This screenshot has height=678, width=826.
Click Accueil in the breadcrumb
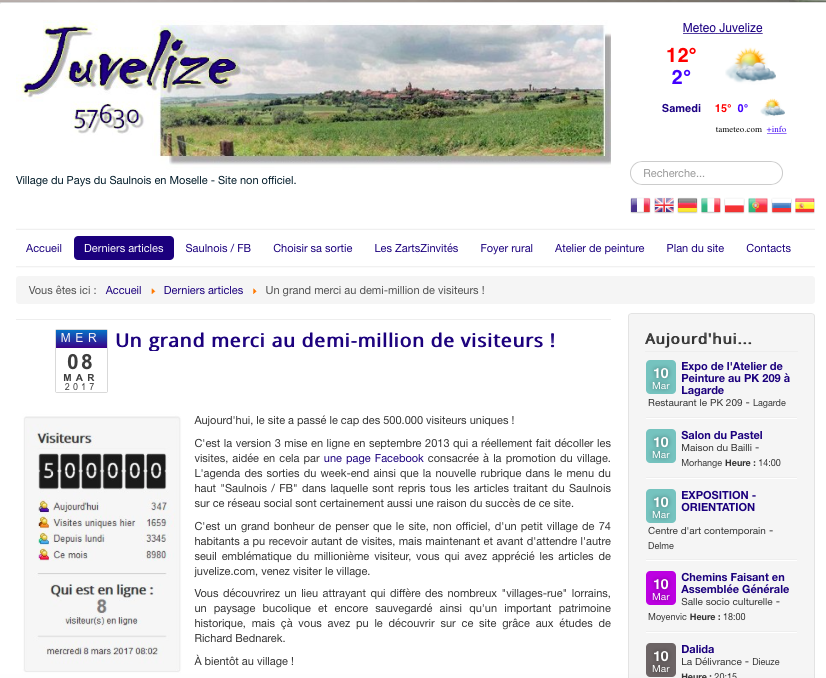(123, 290)
